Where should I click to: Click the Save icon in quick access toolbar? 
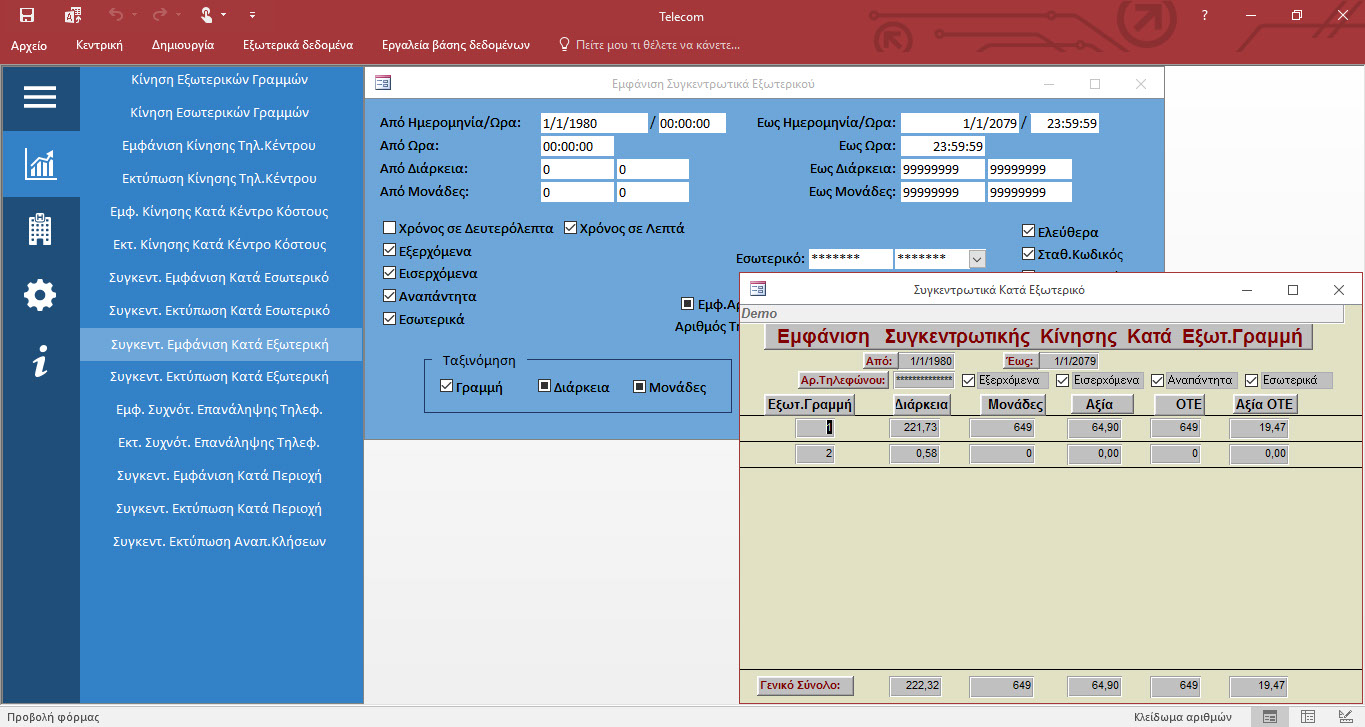(27, 15)
